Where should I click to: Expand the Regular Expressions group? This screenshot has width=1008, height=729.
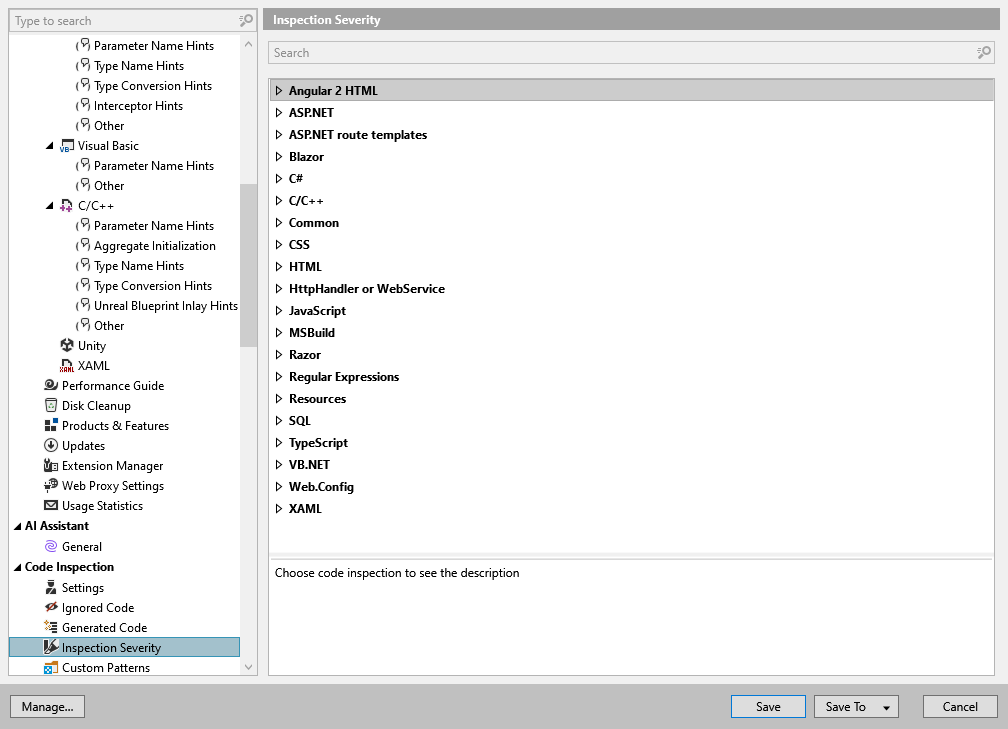278,377
